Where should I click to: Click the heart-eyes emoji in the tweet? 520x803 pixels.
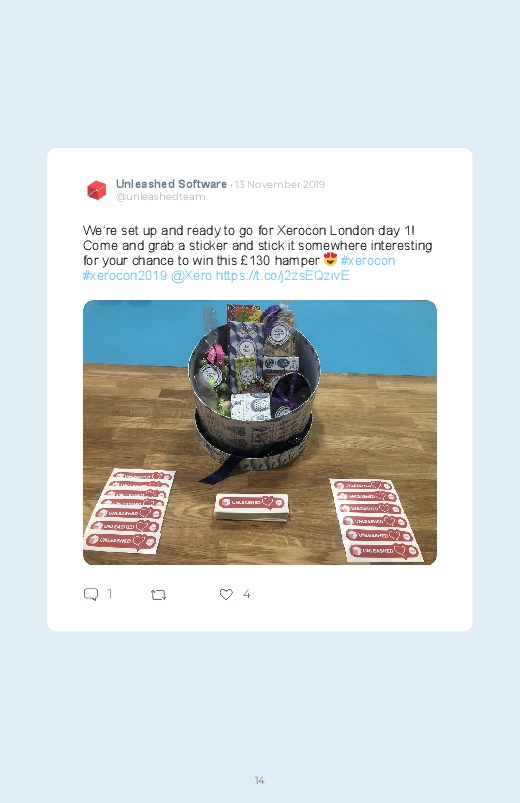click(x=330, y=259)
